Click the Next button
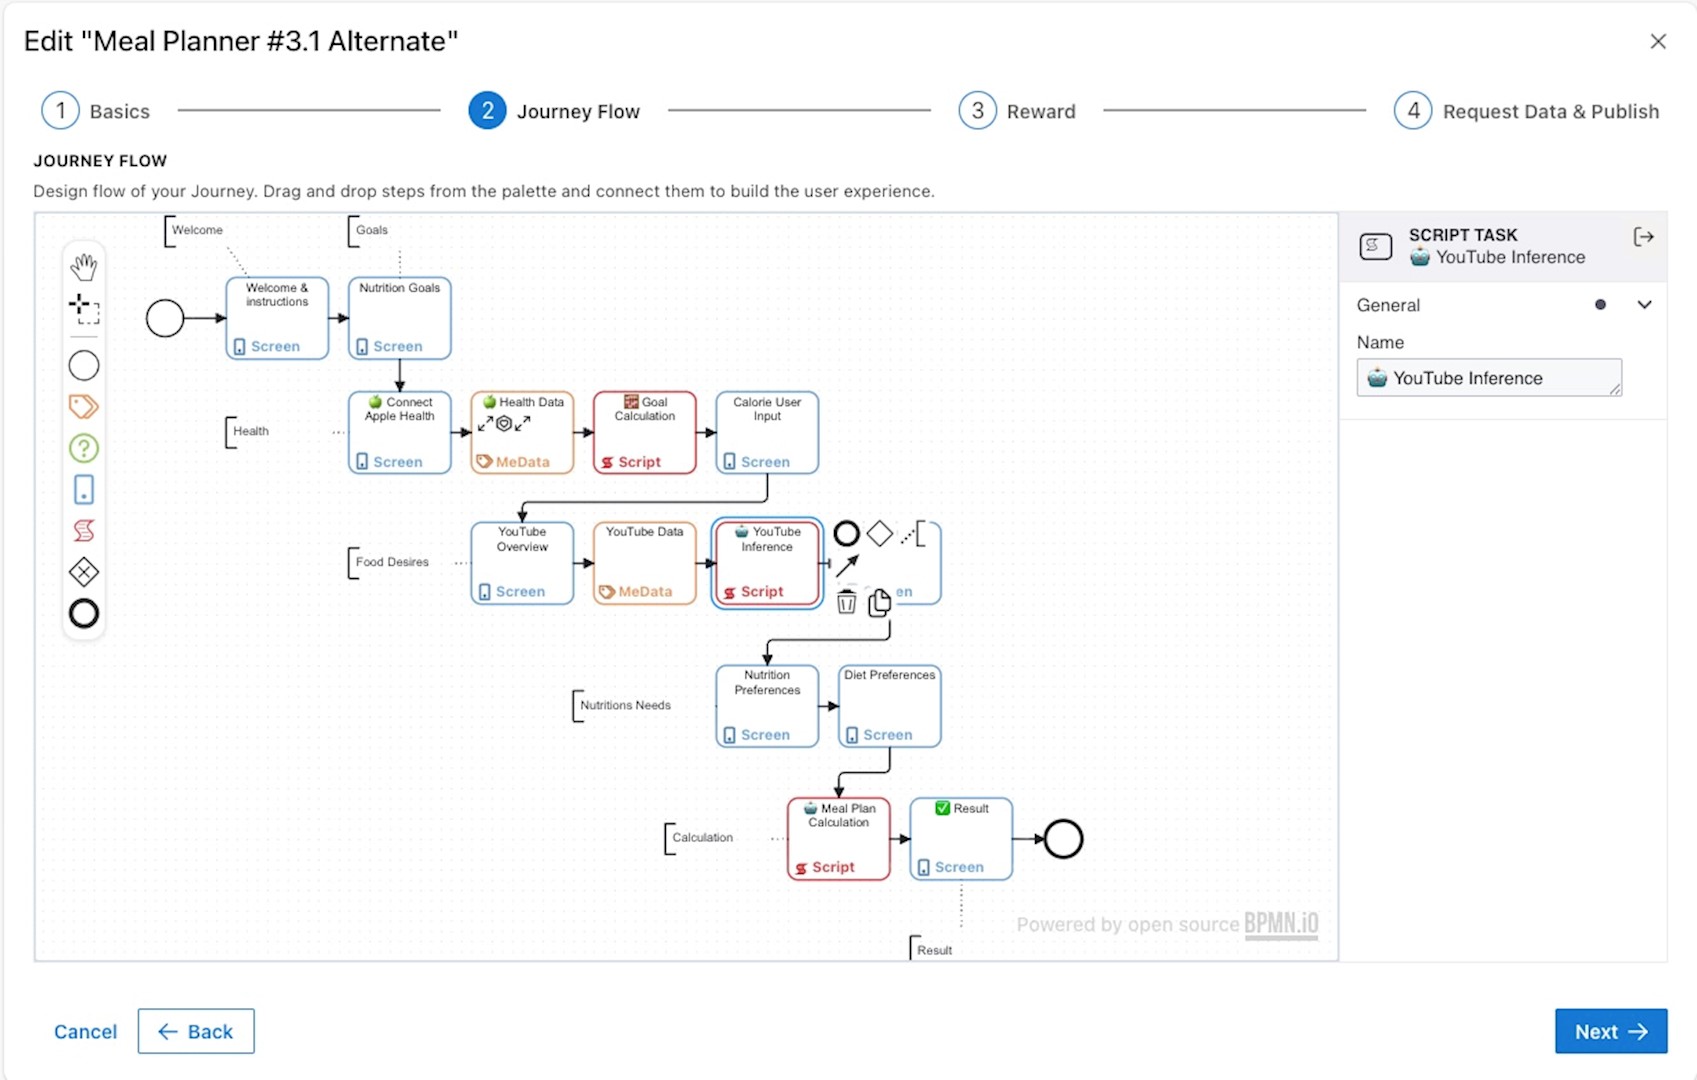This screenshot has height=1080, width=1697. point(1610,1031)
